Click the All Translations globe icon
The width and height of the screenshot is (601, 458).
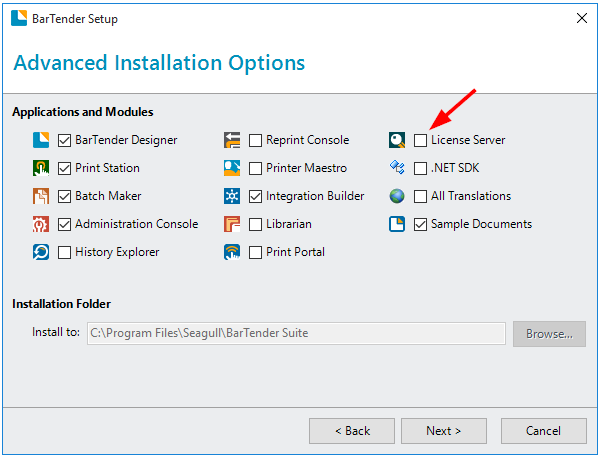397,196
